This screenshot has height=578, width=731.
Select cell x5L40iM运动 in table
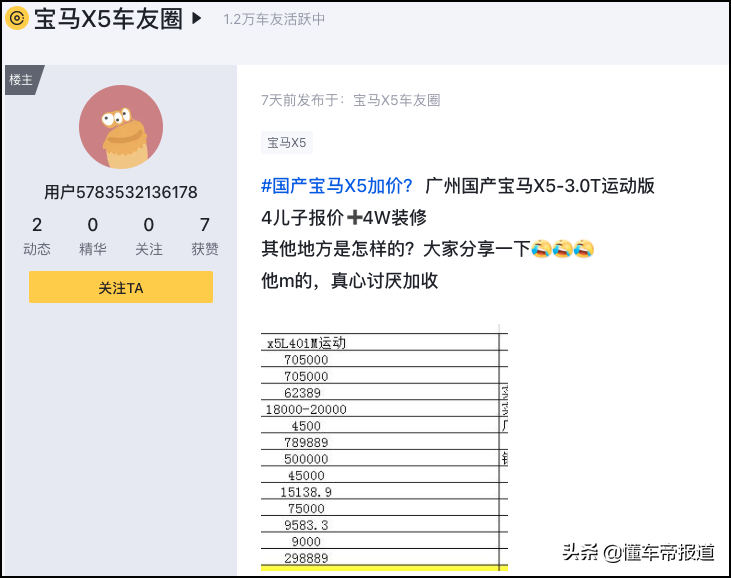(x=380, y=343)
